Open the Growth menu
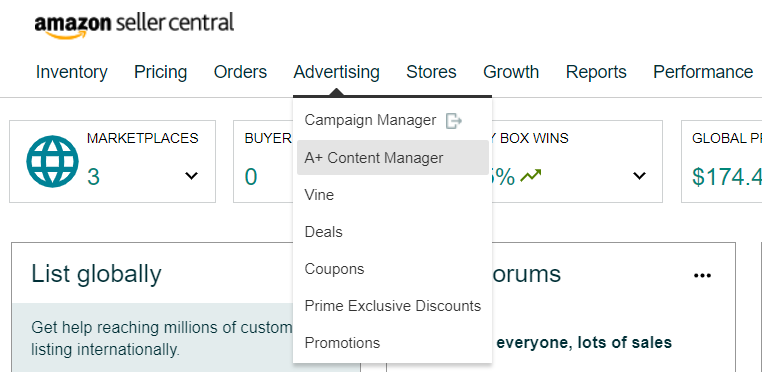 pyautogui.click(x=511, y=72)
